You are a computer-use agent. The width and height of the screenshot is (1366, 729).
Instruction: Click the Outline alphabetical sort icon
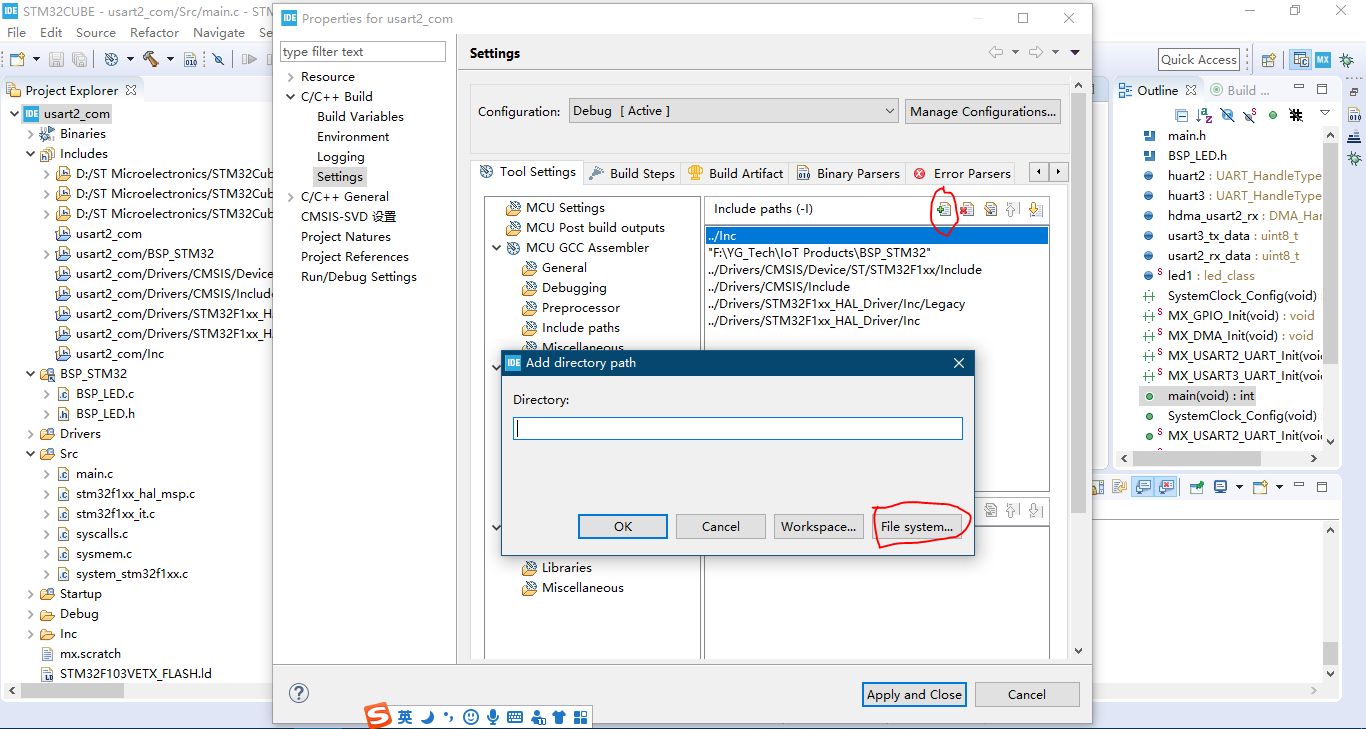point(1205,115)
